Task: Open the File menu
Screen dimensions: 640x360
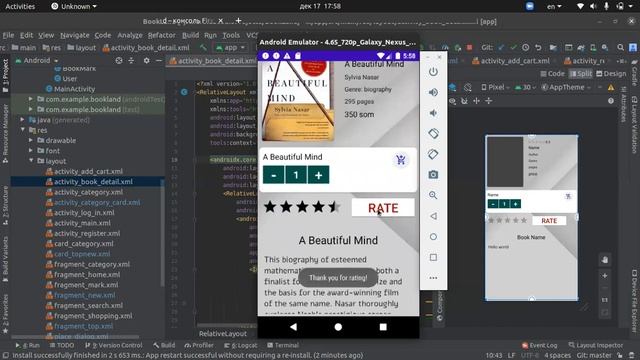Action: click(x=8, y=35)
